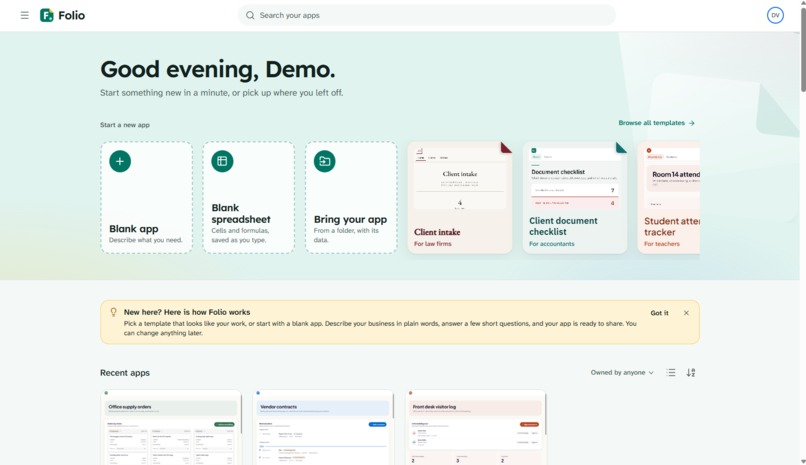Open the Vendor contracts app
806x465 pixels.
coord(323,427)
